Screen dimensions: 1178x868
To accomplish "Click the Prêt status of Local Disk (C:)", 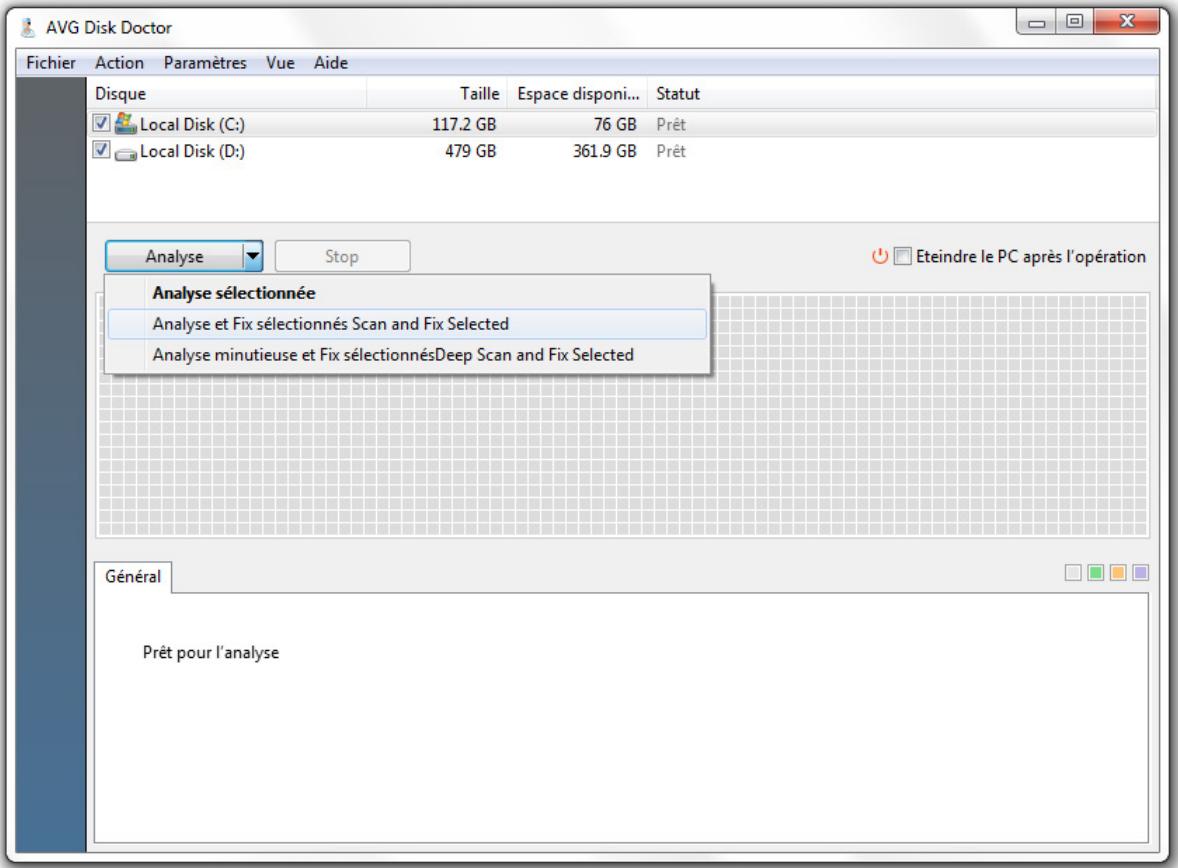I will pos(671,124).
